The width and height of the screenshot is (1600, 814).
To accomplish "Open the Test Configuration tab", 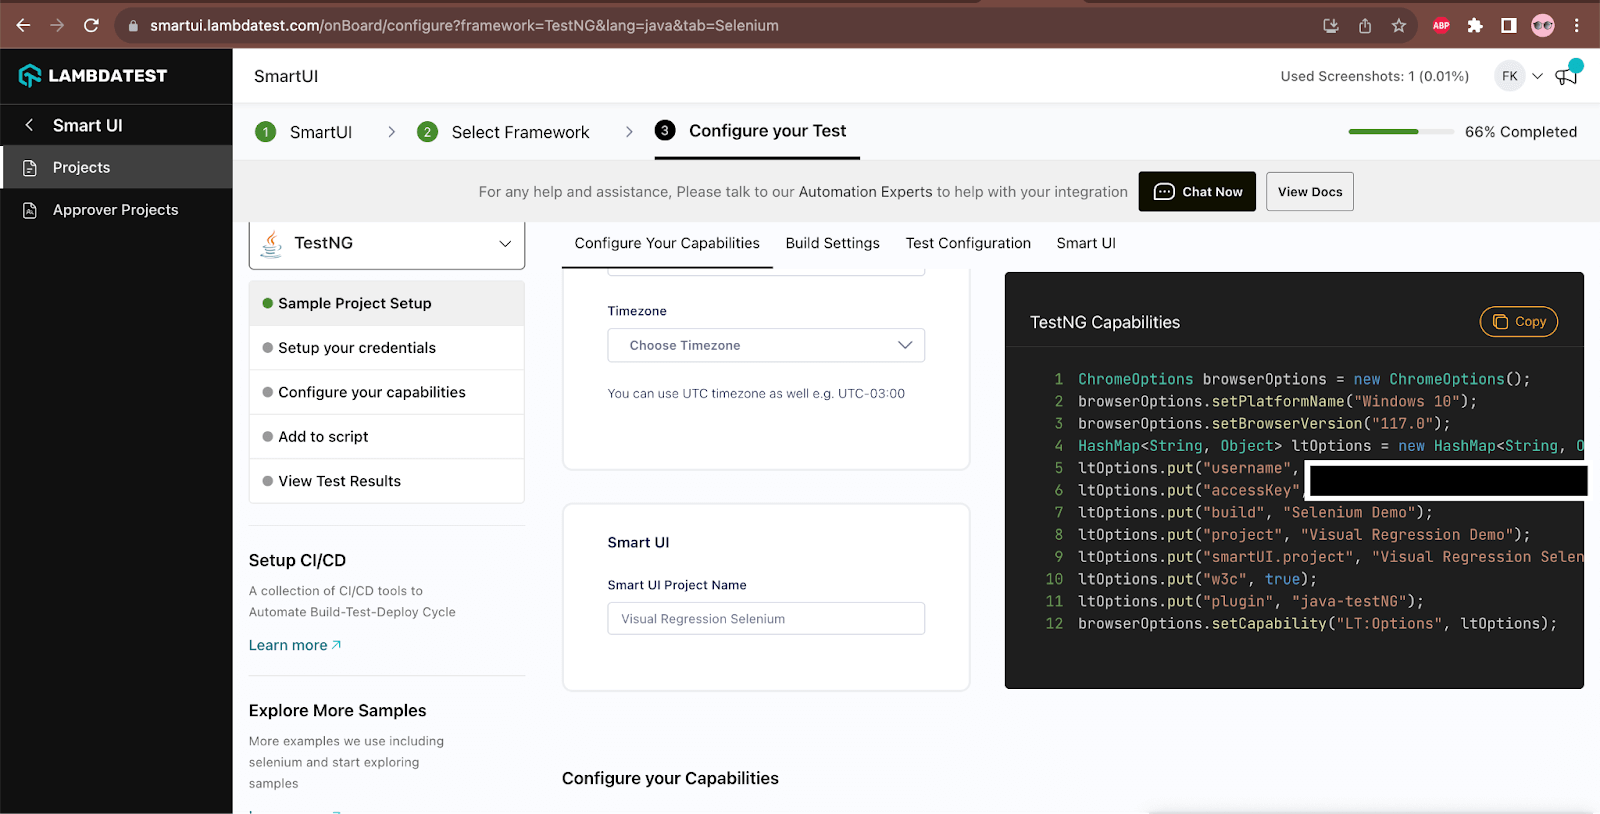I will (x=968, y=243).
